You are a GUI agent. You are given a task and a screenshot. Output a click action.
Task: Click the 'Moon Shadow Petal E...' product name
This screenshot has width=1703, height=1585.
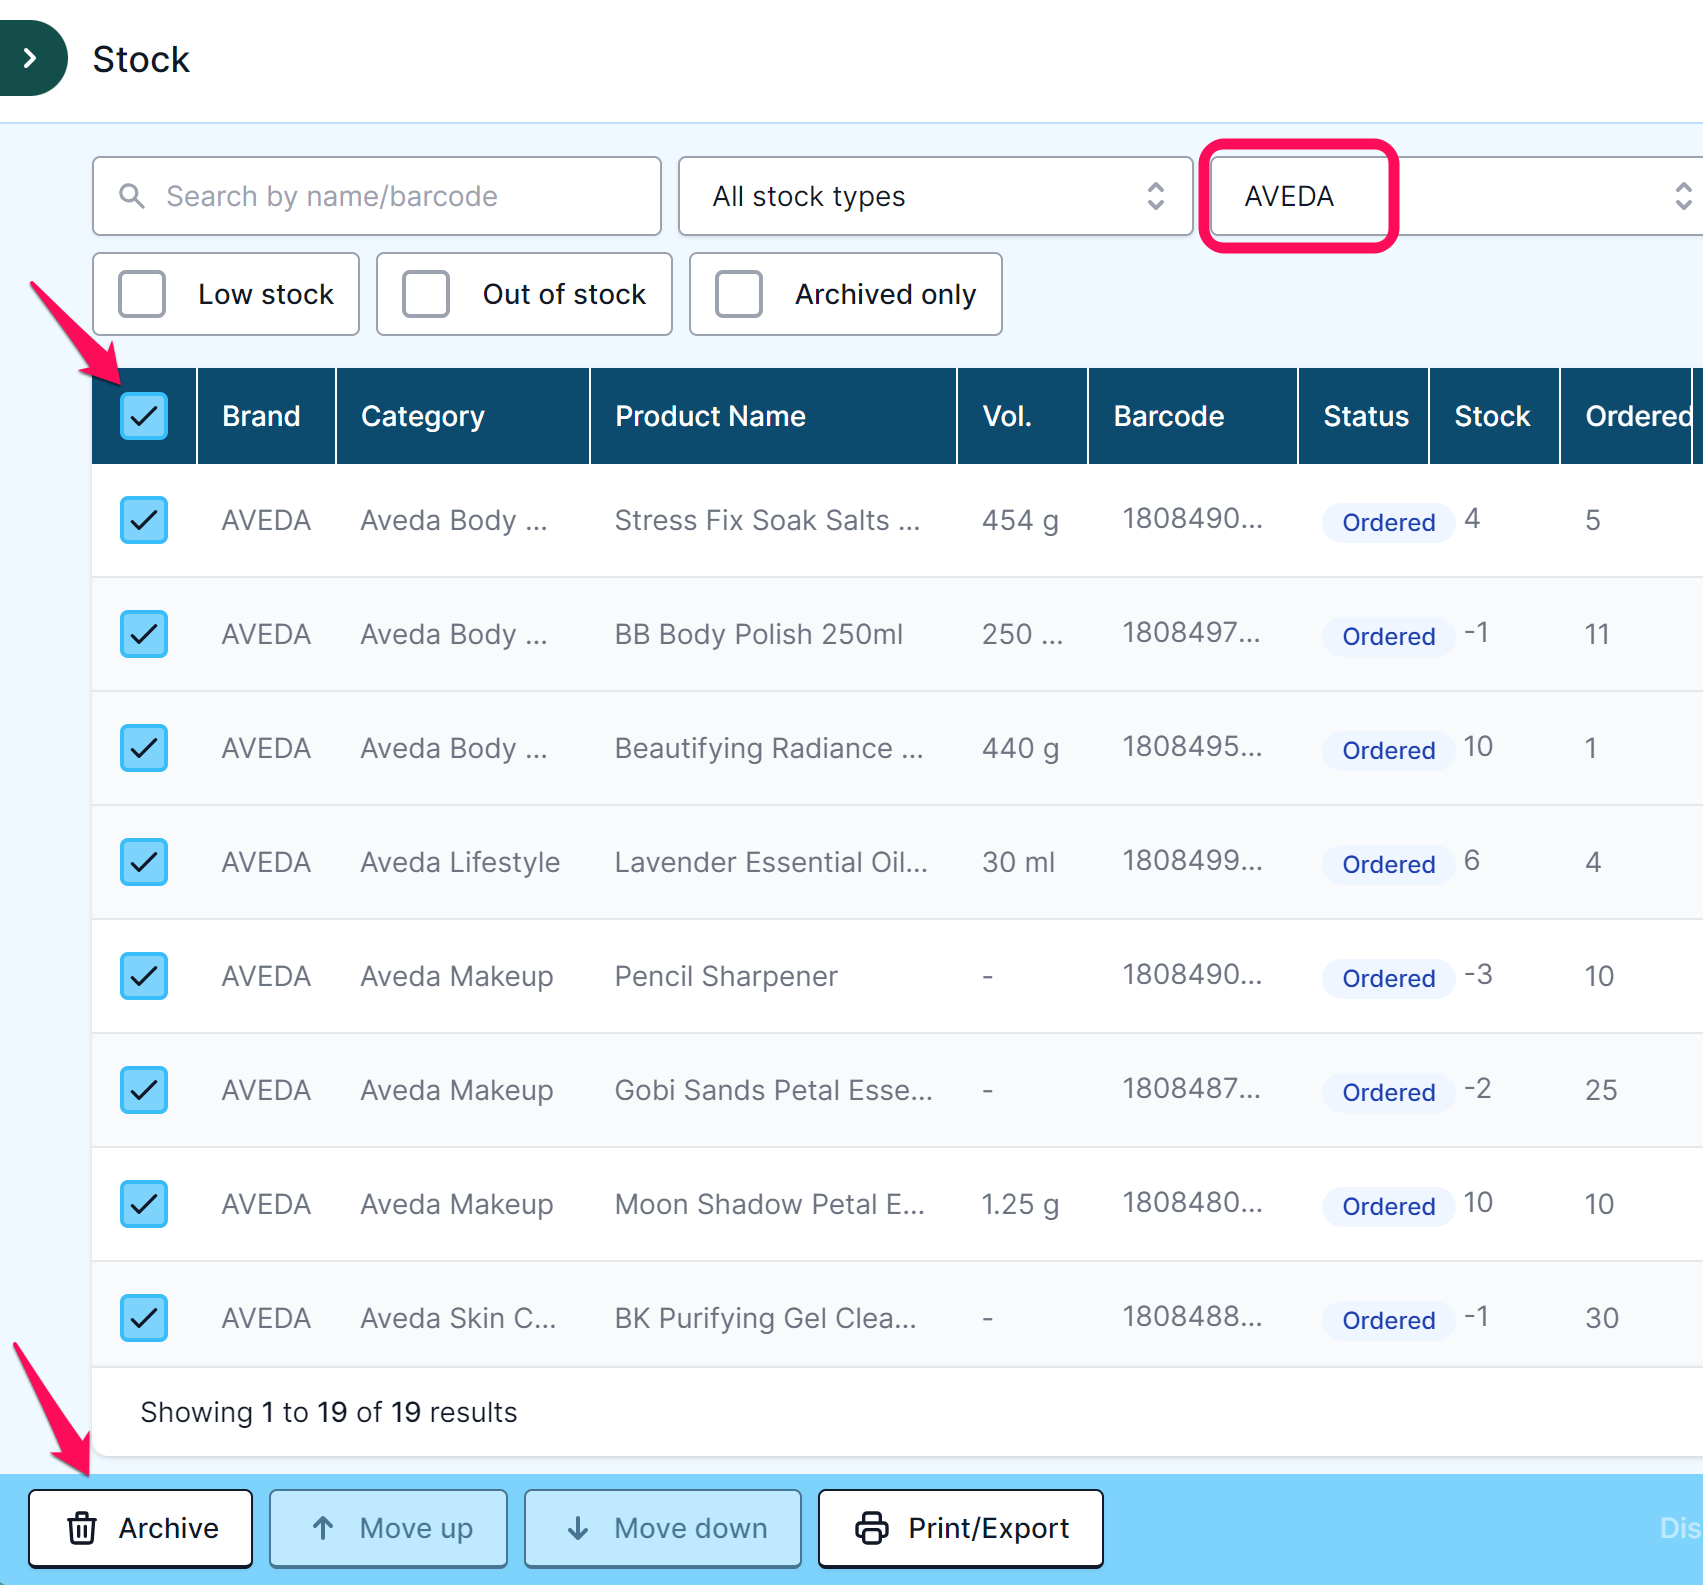769,1204
